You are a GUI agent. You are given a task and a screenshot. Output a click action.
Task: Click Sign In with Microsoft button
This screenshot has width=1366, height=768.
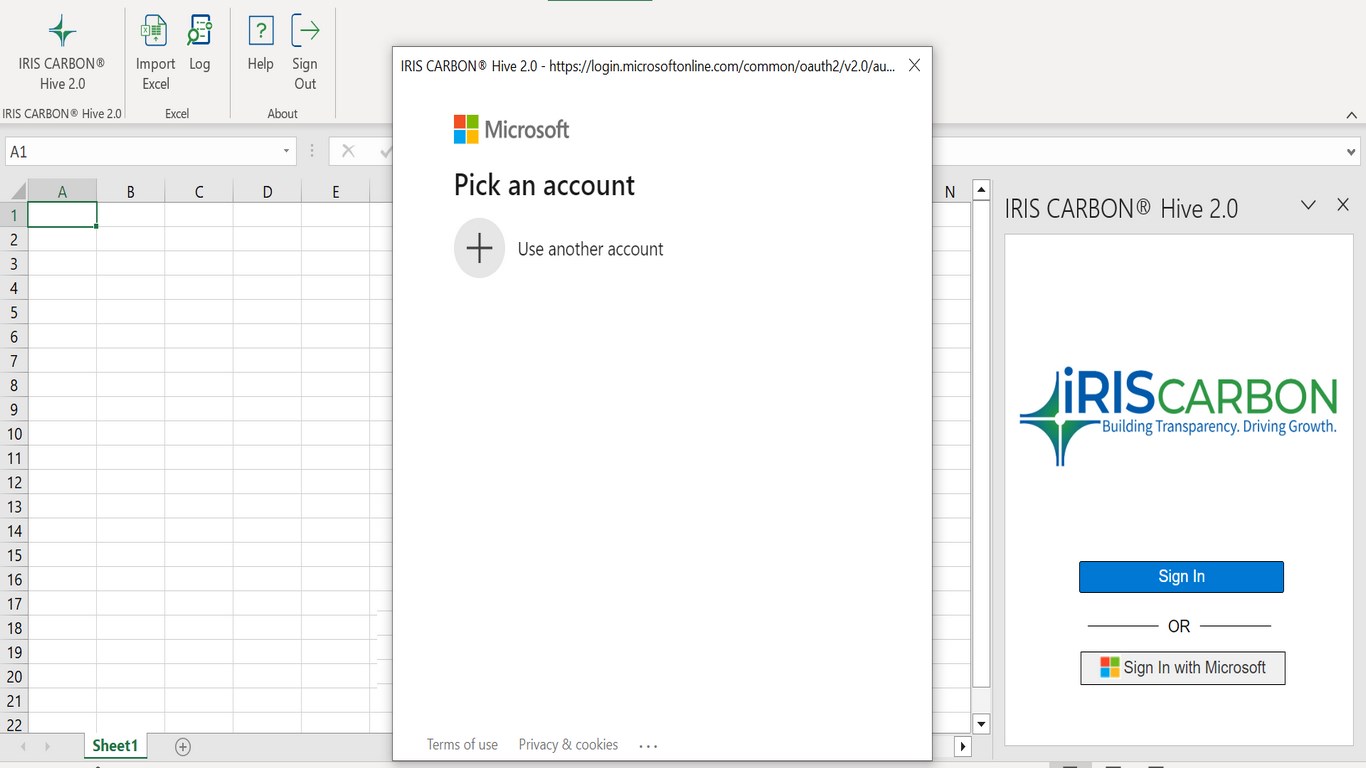1182,668
